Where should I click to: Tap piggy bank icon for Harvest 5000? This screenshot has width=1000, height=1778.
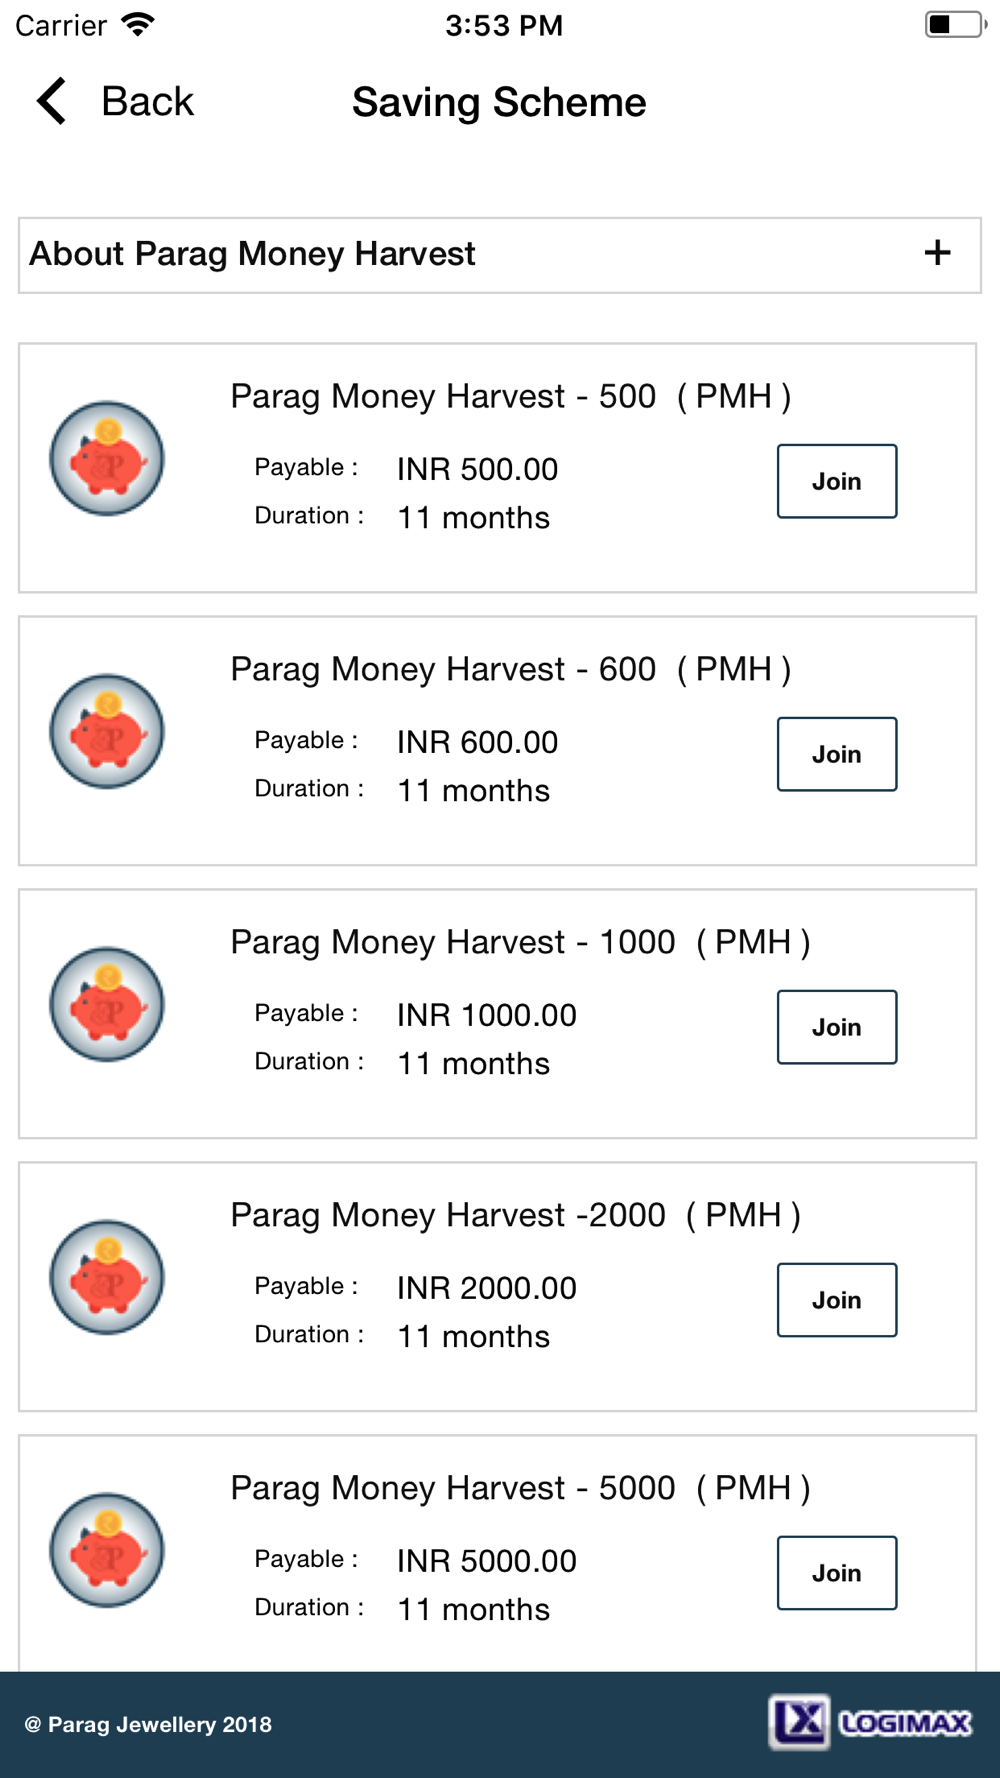coord(107,1551)
